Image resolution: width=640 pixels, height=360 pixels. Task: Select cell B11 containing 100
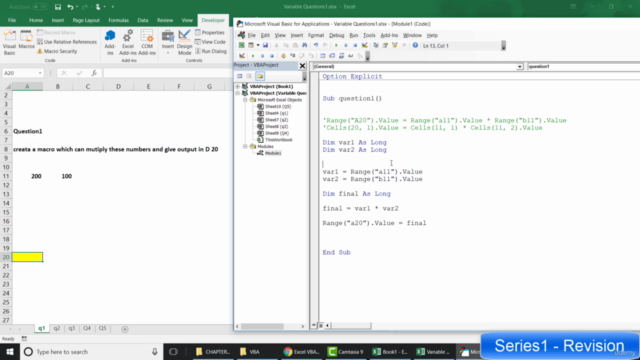click(58, 176)
